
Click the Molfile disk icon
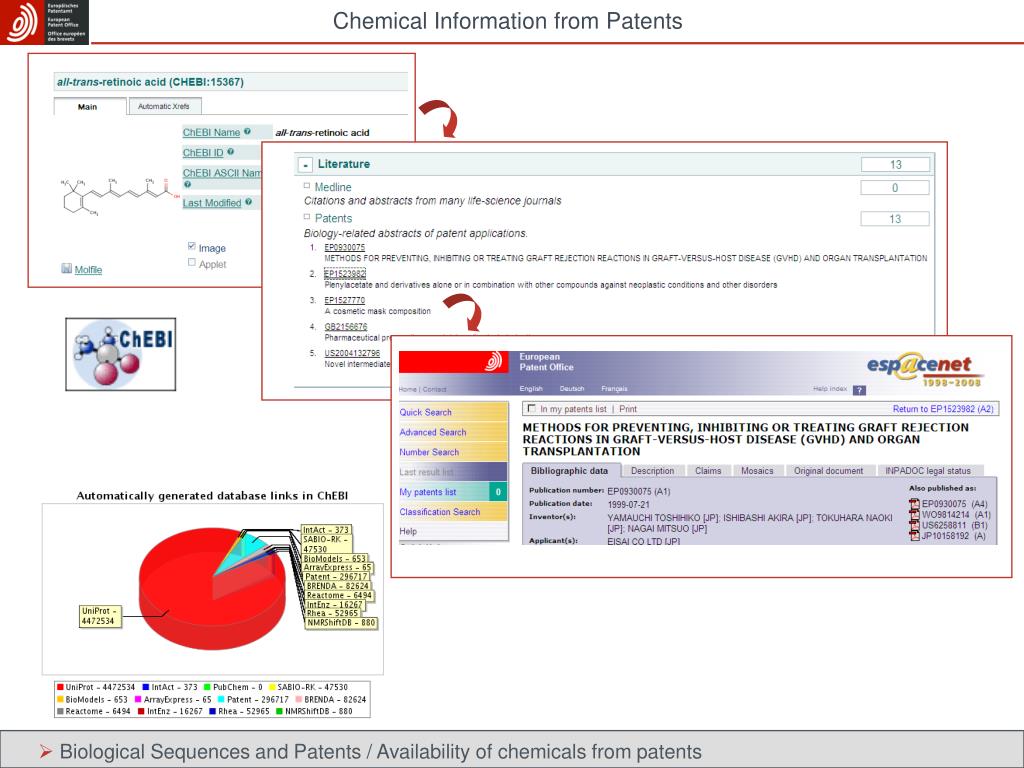pos(67,268)
